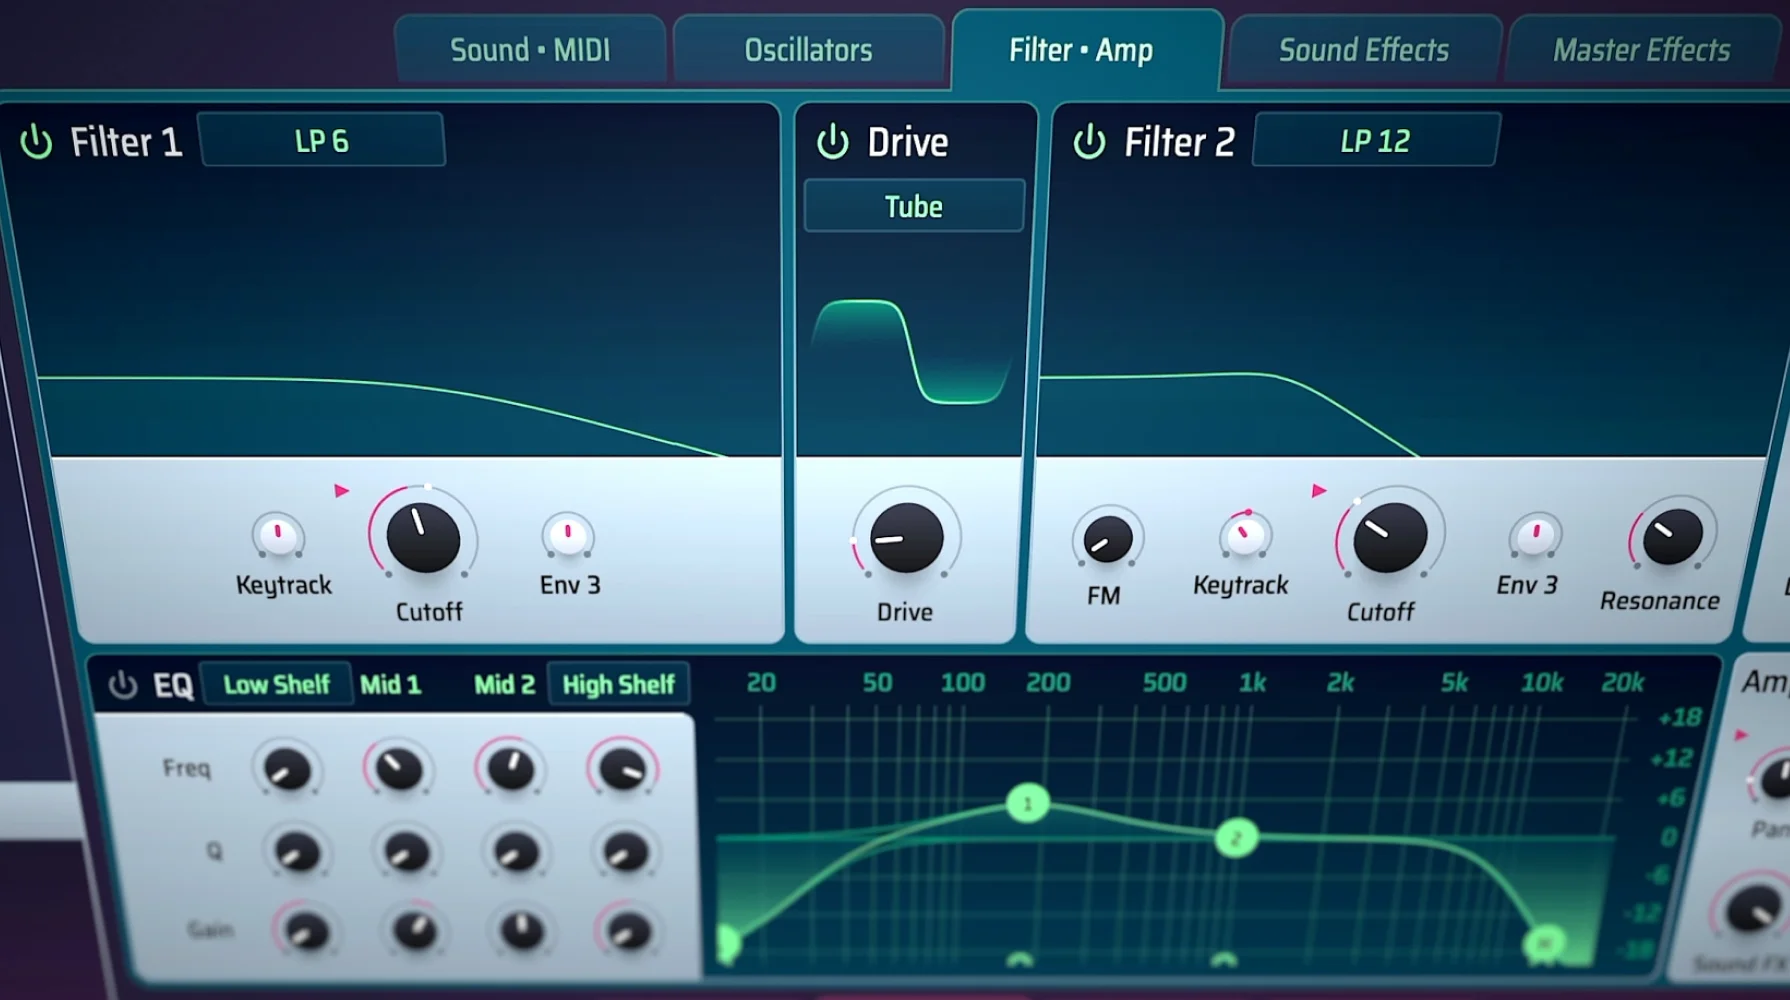1790x1000 pixels.
Task: Select the Mid 1 EQ band
Action: pos(391,683)
